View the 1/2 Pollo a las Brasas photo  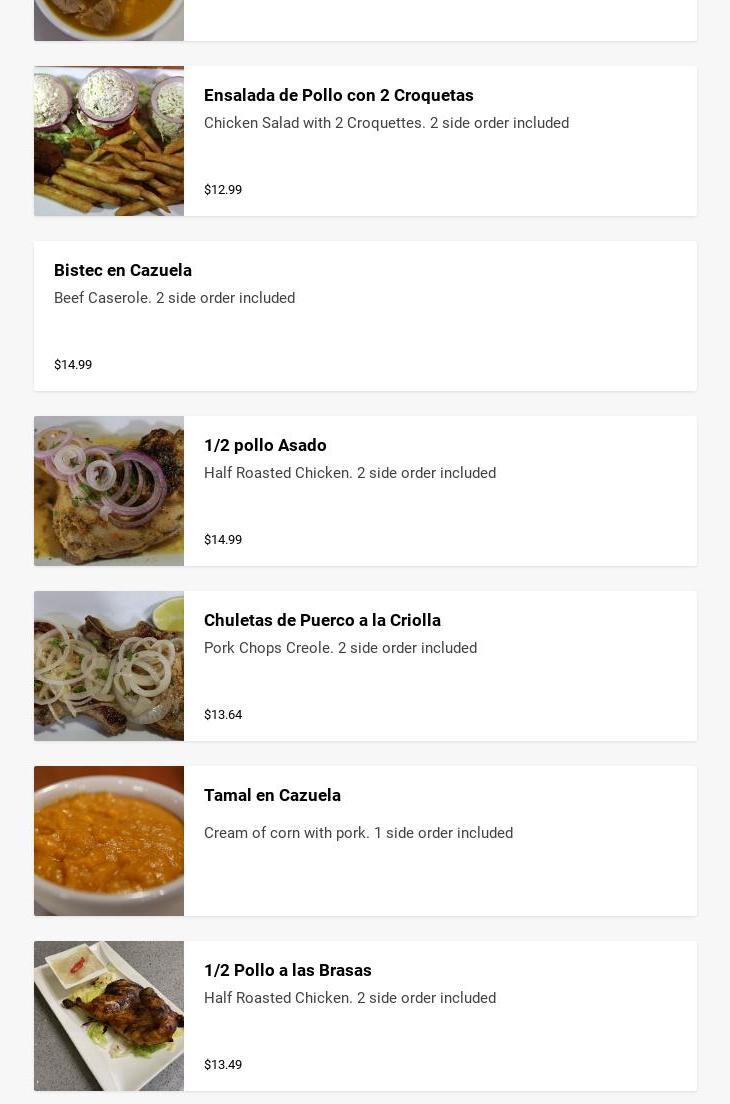(x=109, y=1016)
